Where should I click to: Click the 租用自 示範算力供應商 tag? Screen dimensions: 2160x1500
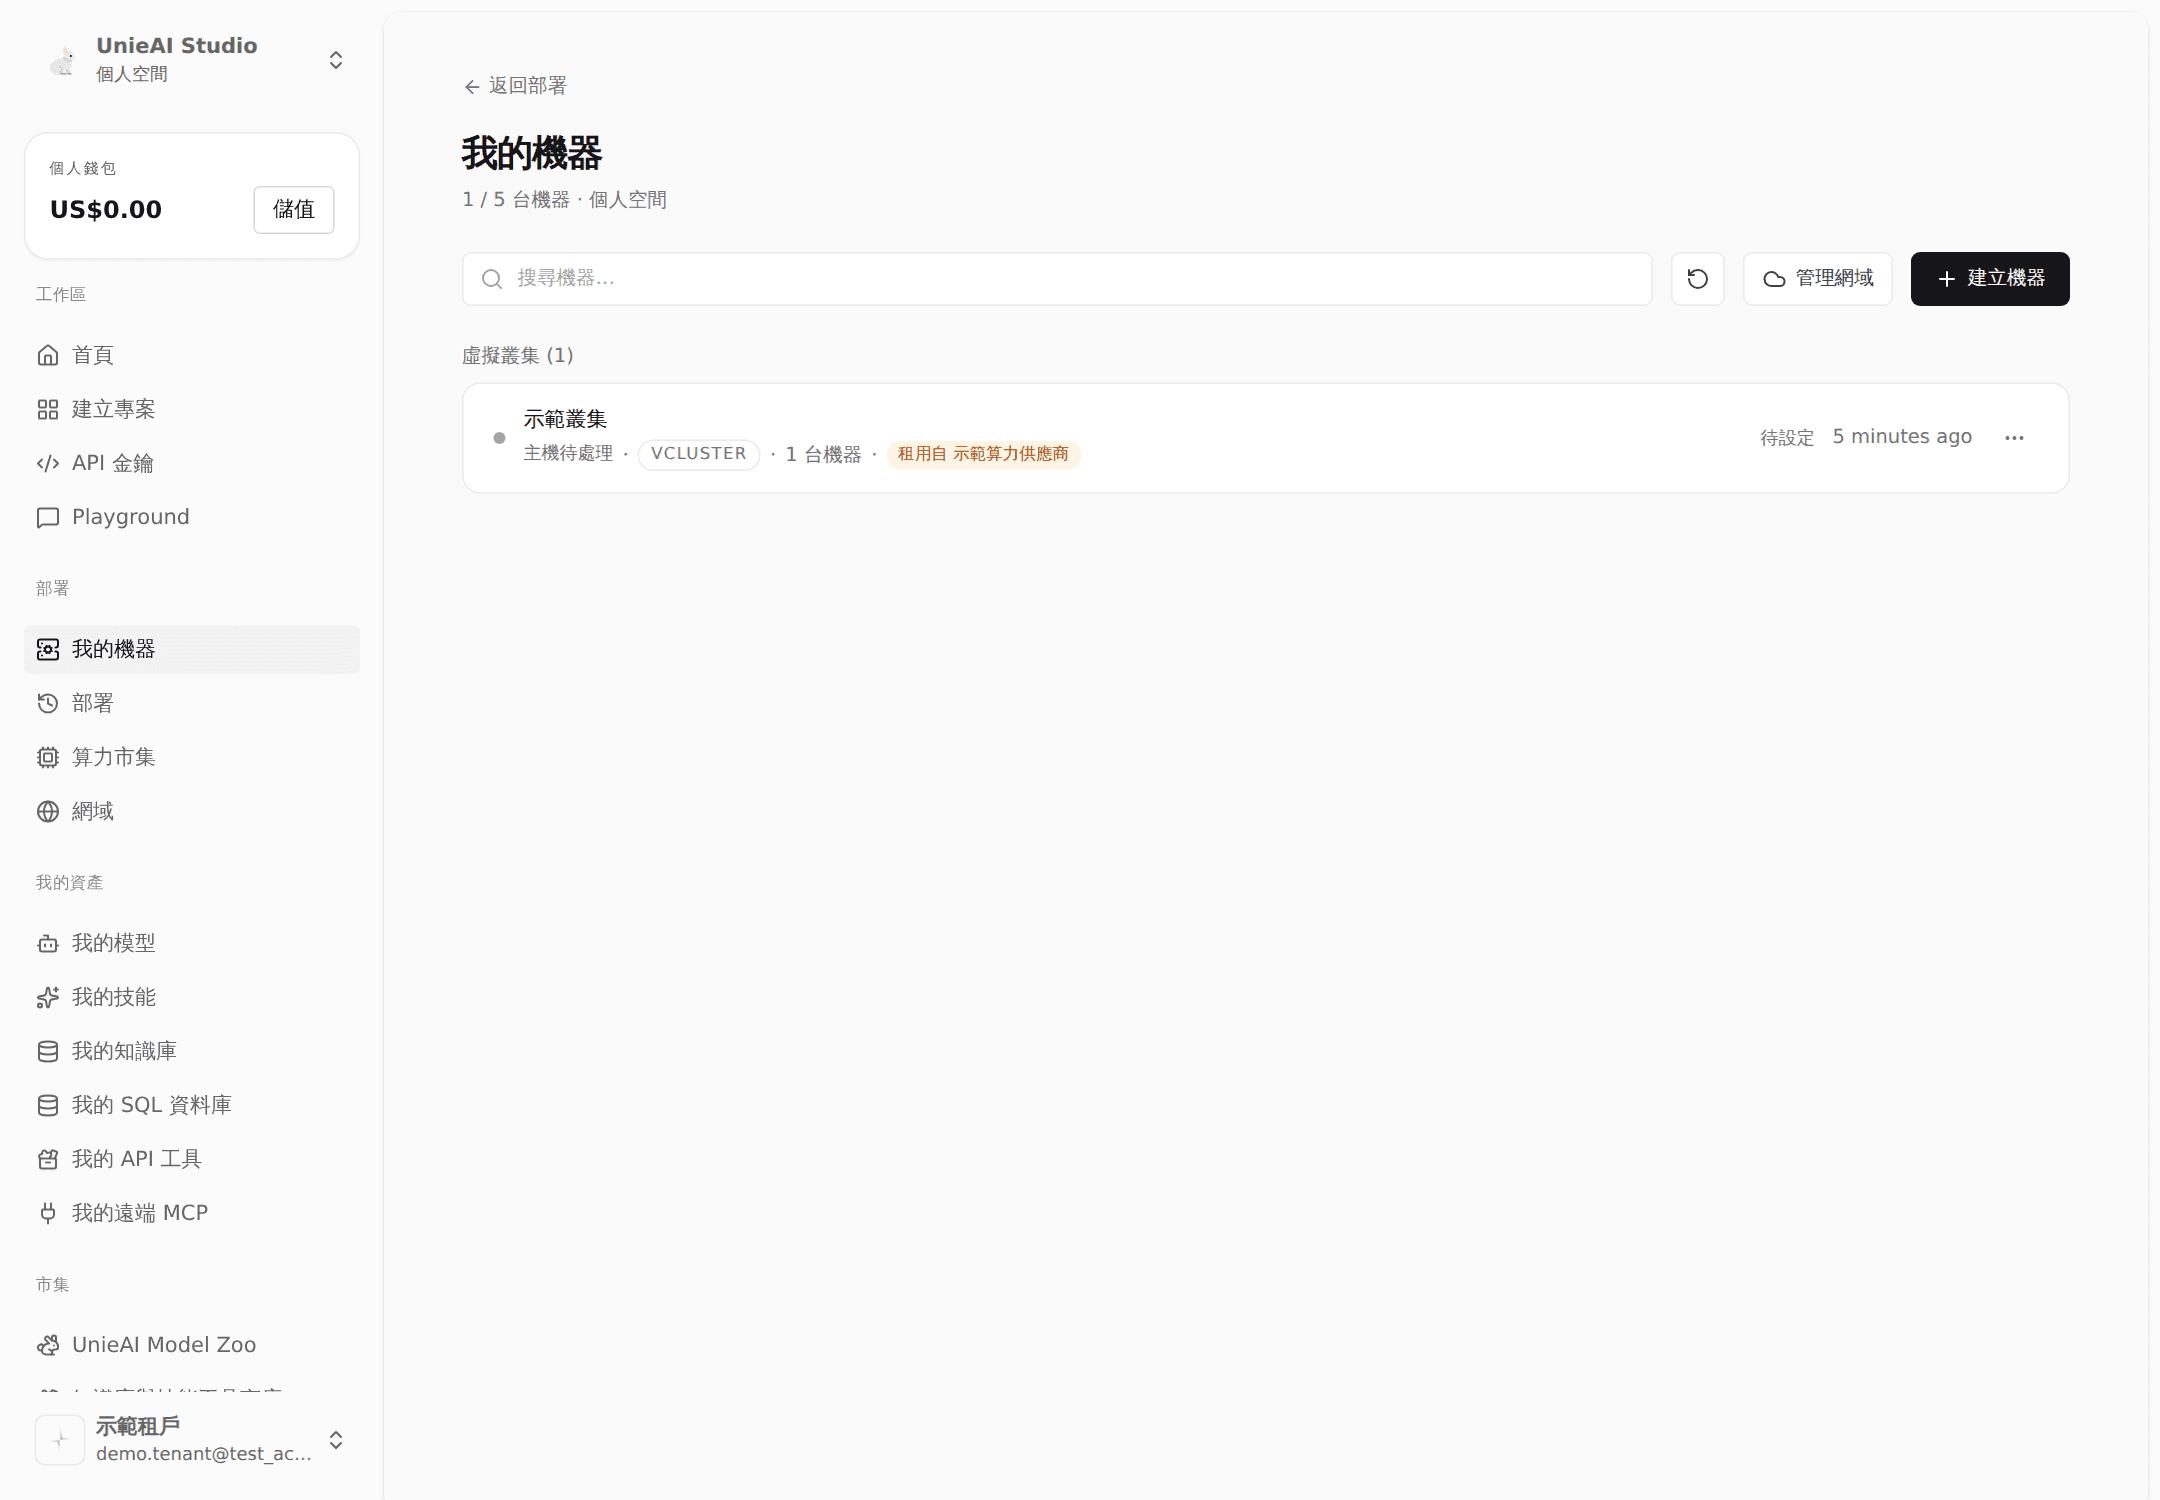coord(983,454)
